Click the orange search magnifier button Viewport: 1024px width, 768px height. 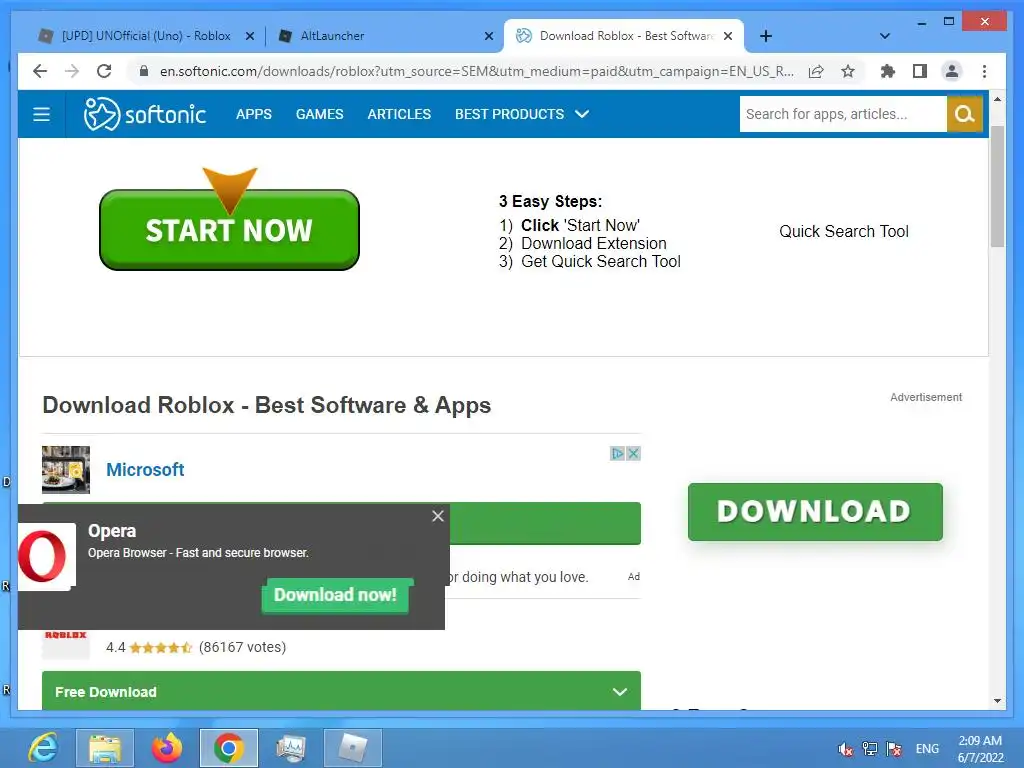click(965, 114)
